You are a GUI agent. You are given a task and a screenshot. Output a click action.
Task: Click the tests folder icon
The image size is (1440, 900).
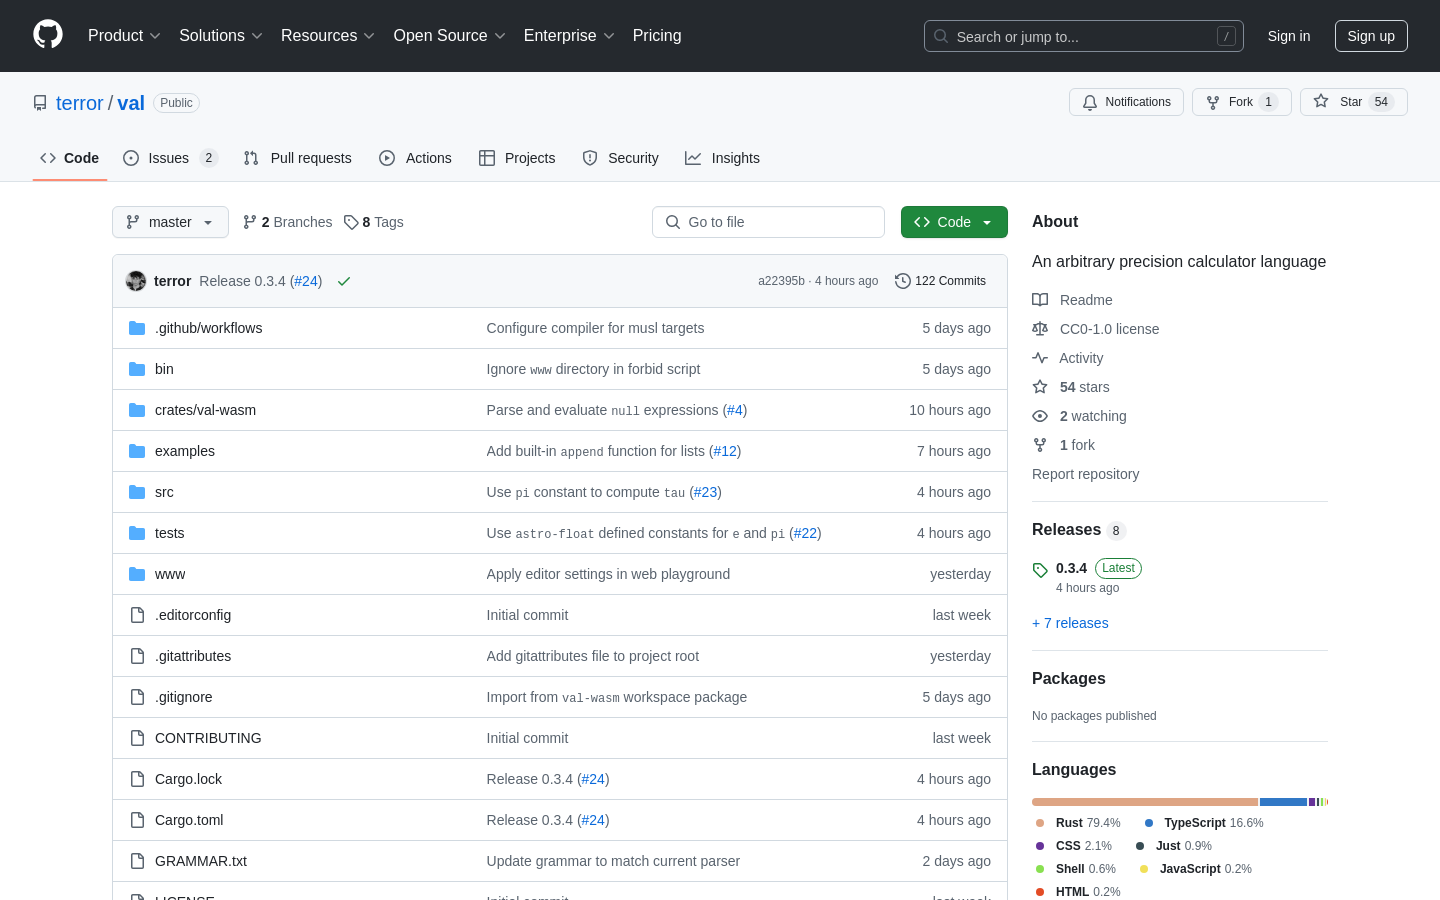pos(137,533)
